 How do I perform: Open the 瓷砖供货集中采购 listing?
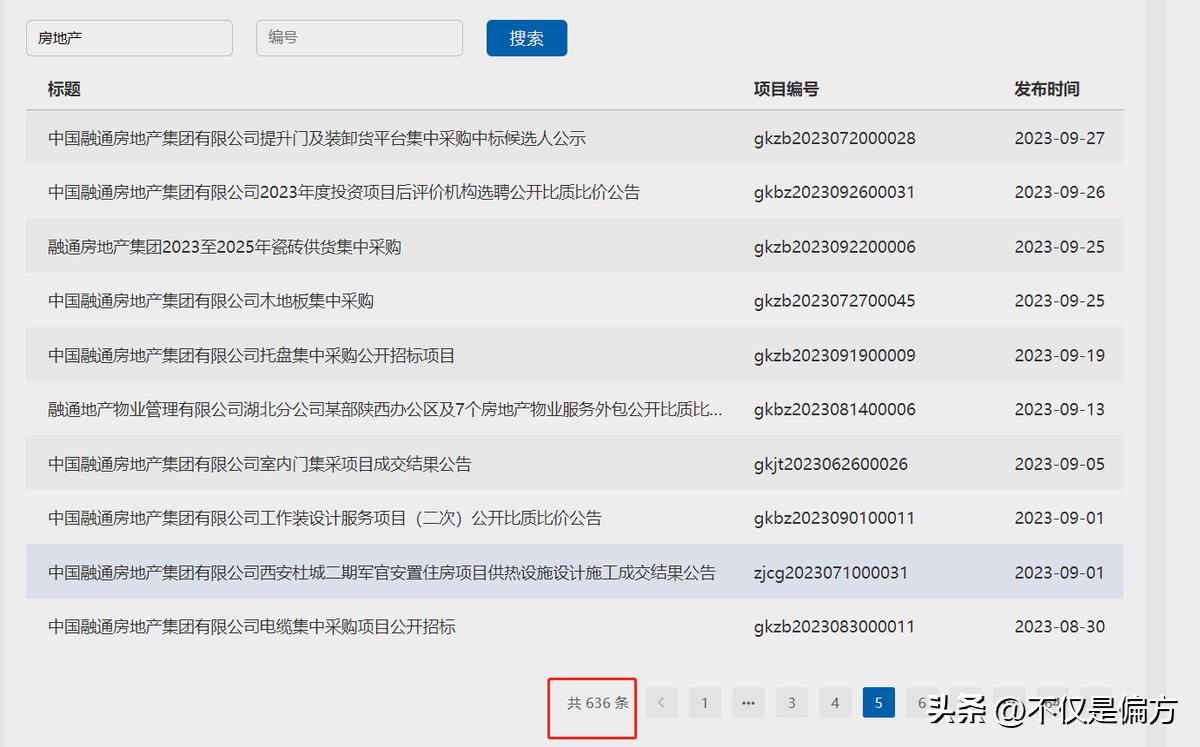[x=225, y=247]
